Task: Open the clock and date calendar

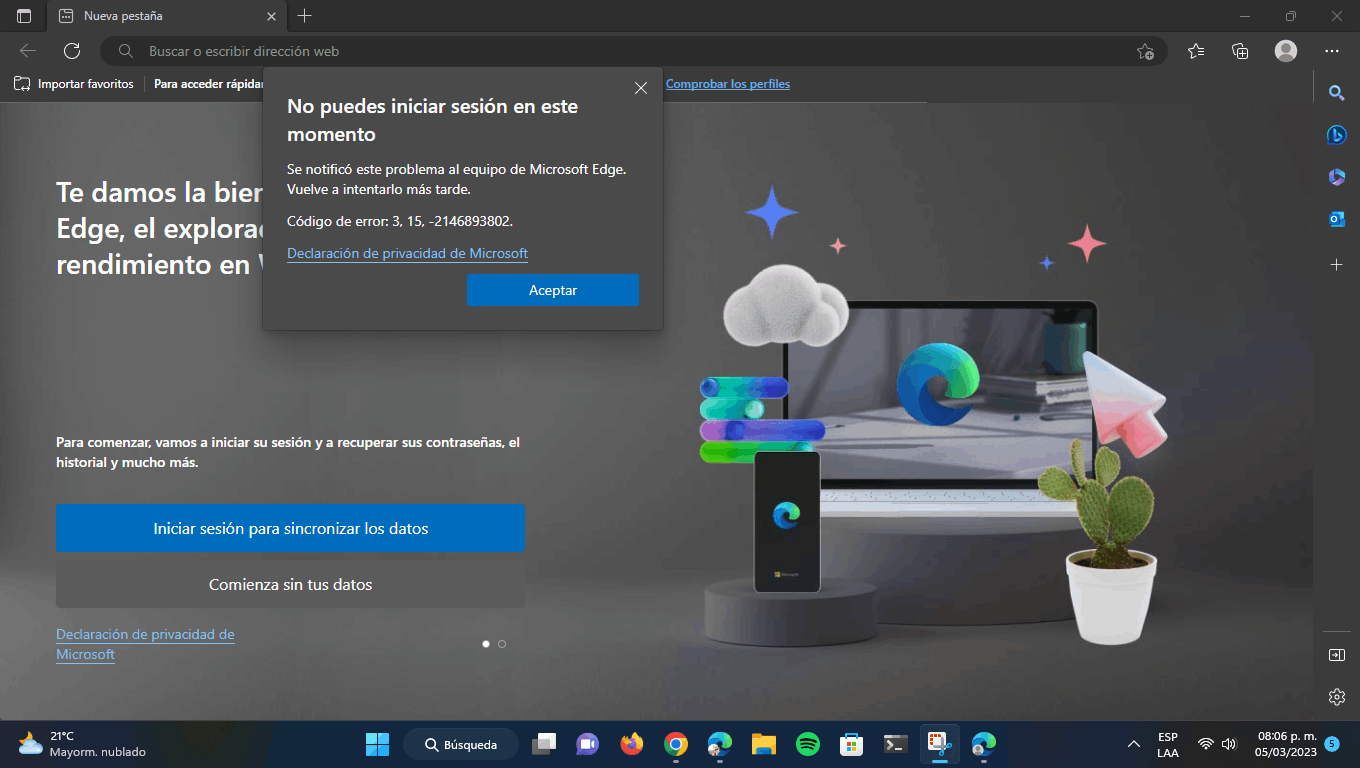Action: 1286,744
